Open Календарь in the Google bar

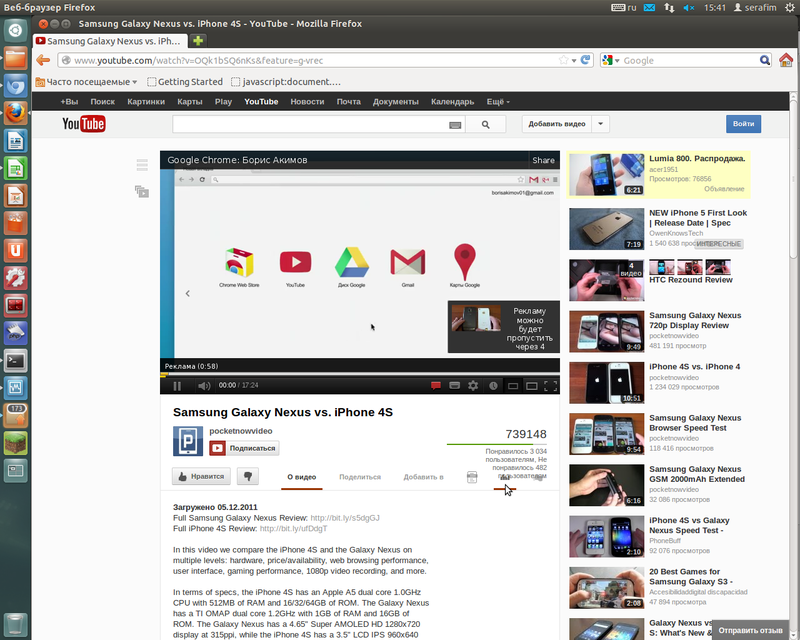pos(453,102)
